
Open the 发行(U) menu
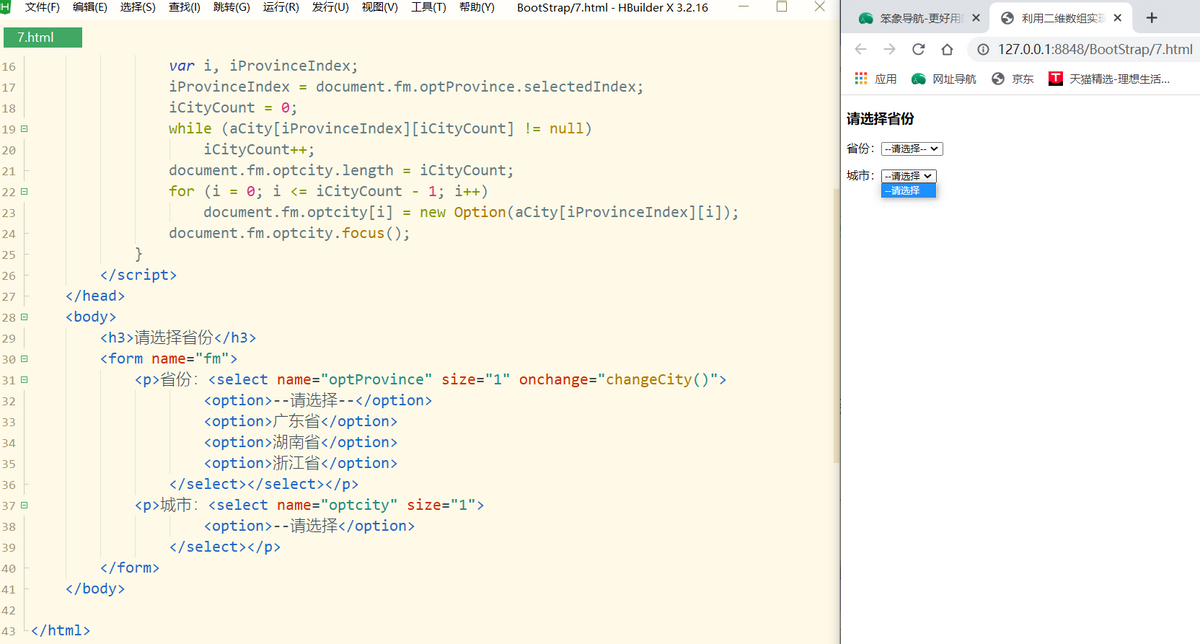(x=330, y=7)
